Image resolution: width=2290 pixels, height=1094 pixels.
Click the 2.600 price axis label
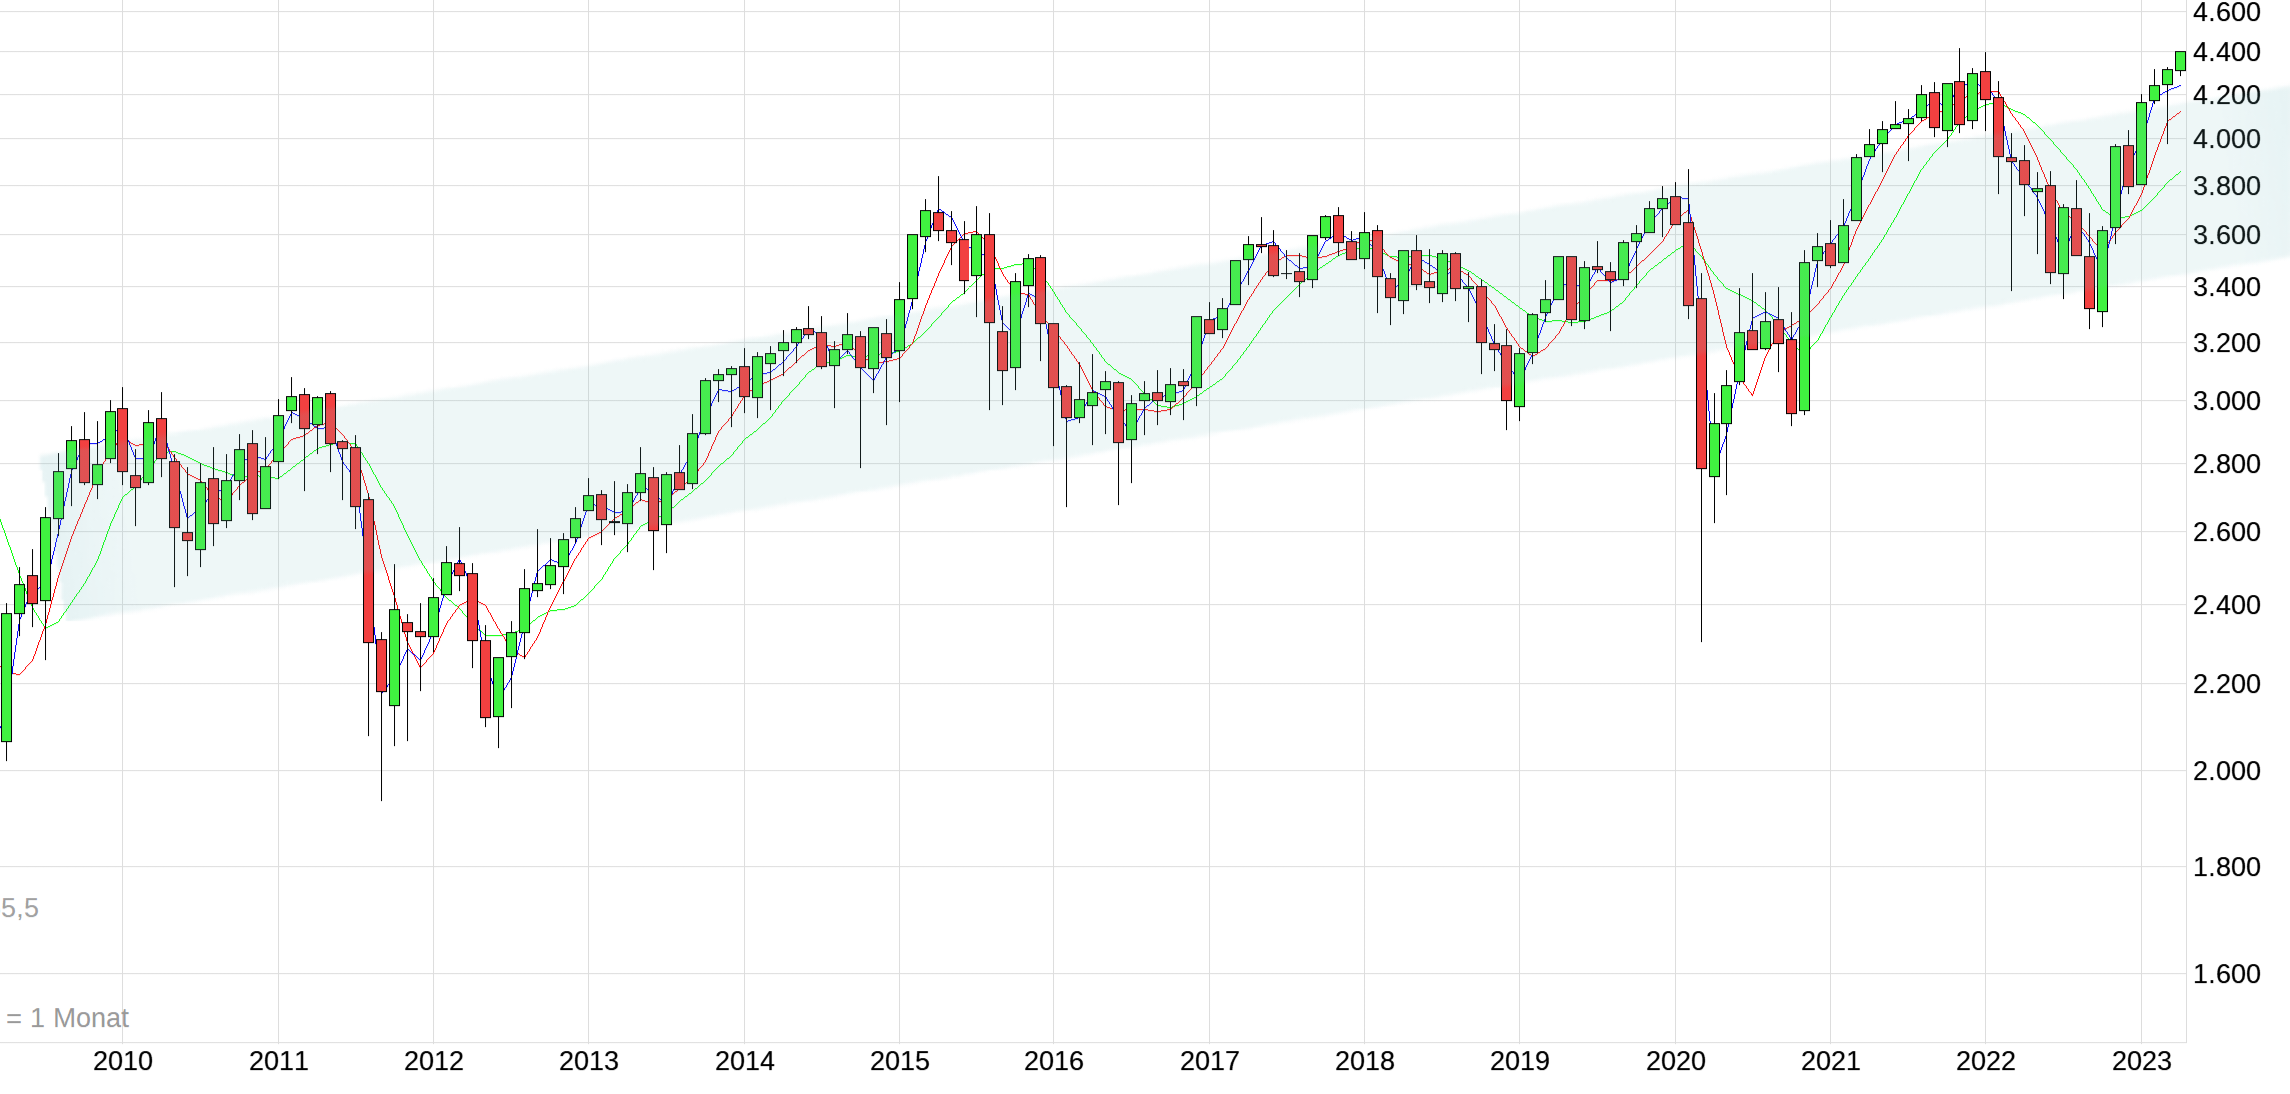coord(2226,532)
